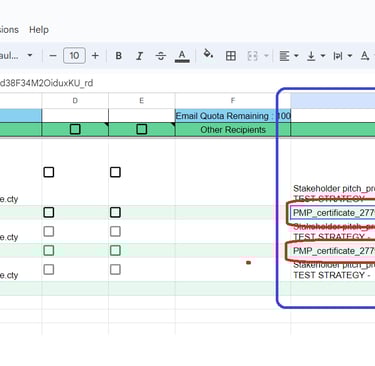Toggle column D checkbox just below green header

click(49, 172)
